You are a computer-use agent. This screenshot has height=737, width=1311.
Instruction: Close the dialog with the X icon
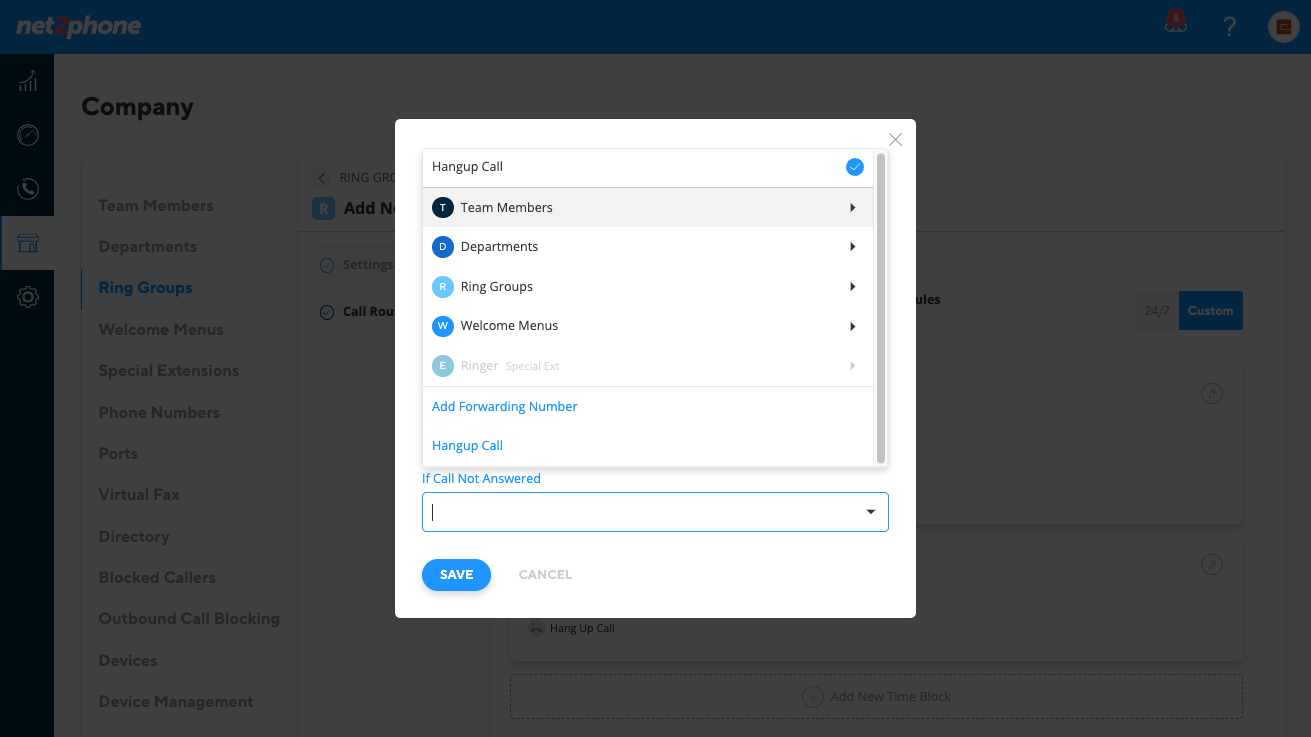click(895, 139)
